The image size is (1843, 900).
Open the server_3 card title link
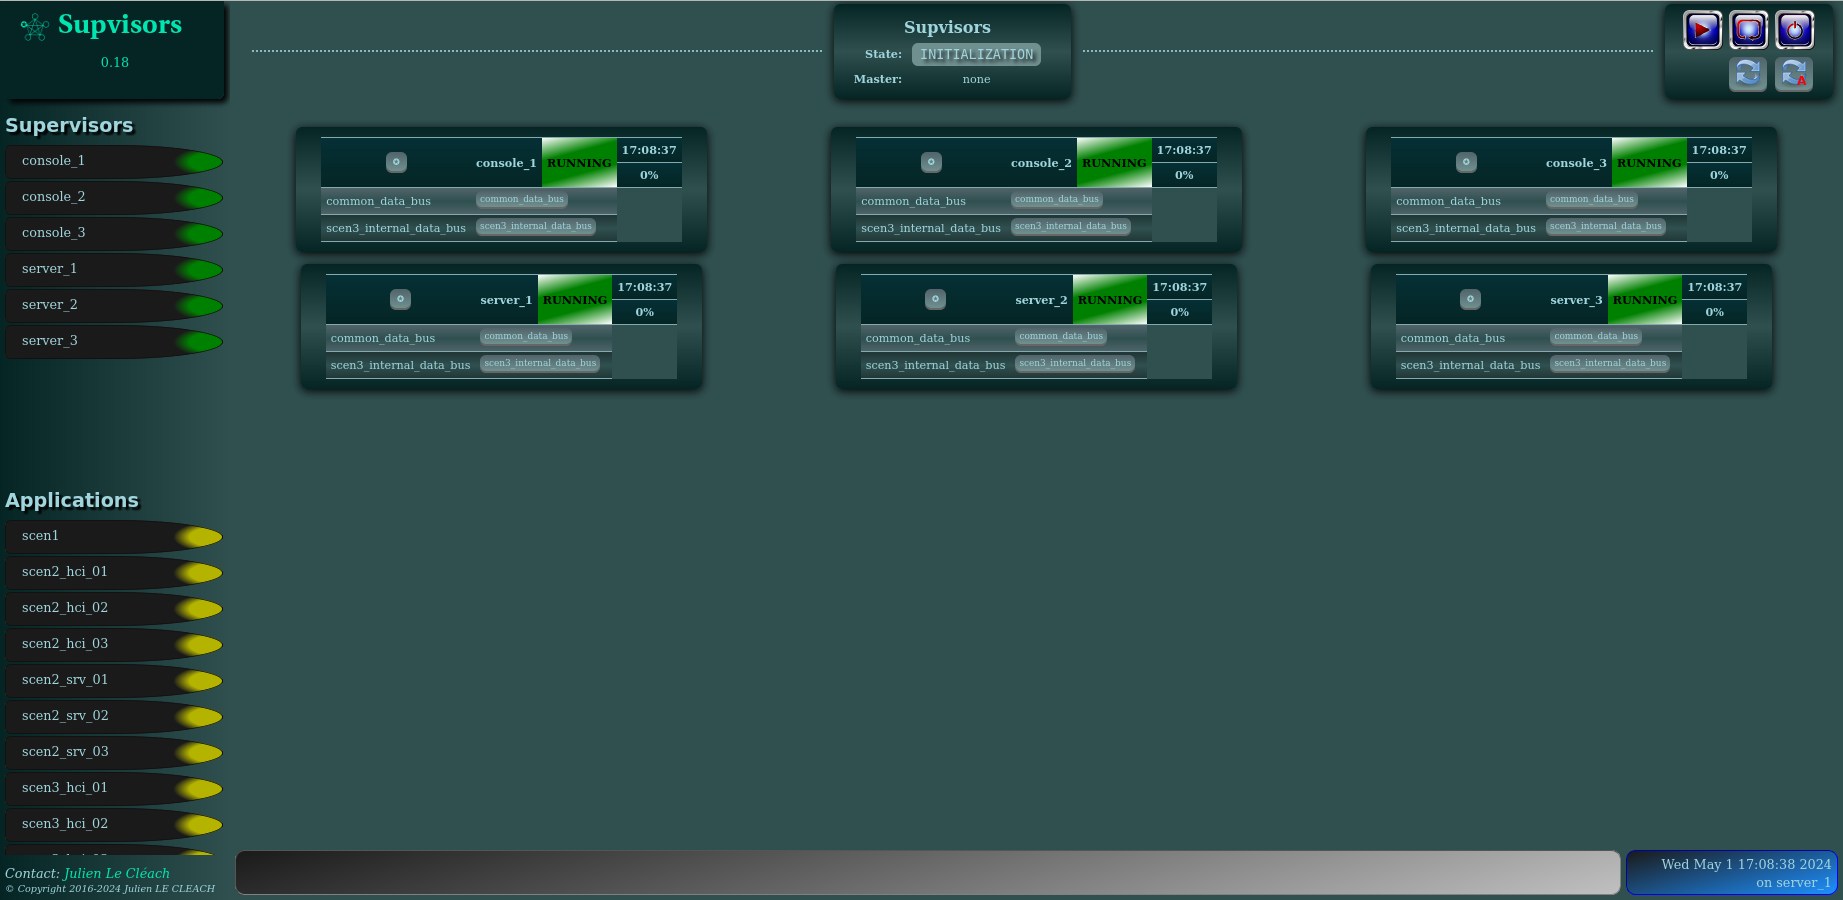point(1576,300)
